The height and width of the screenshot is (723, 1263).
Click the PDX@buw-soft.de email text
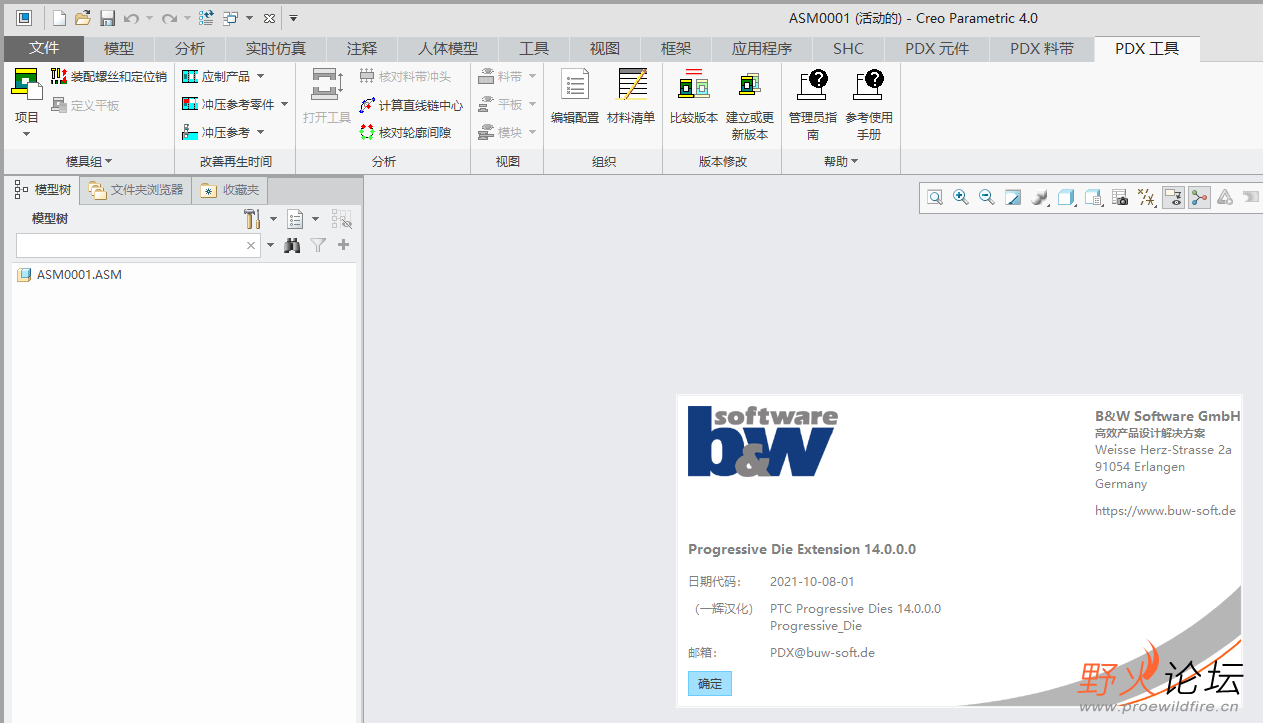coord(822,652)
